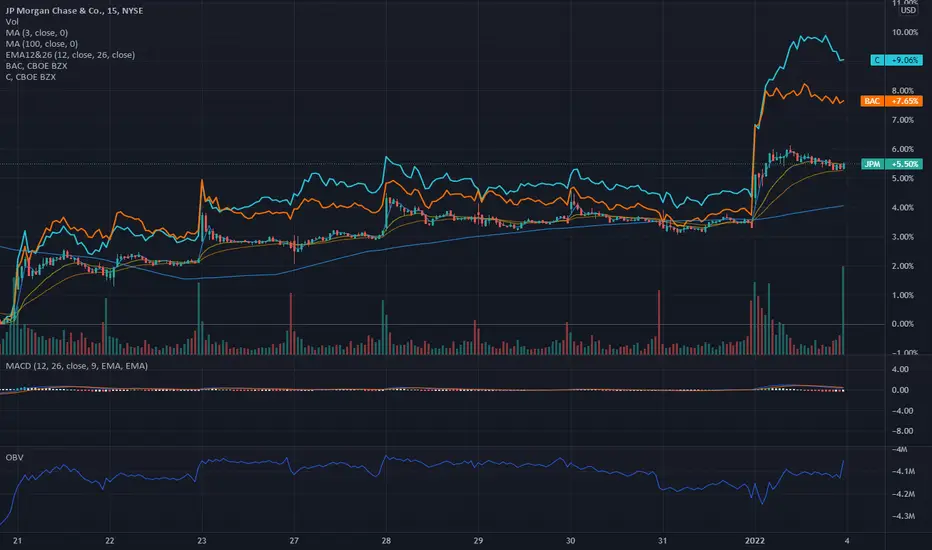
Task: Click the BAC +7.65% price label
Action: [x=892, y=101]
